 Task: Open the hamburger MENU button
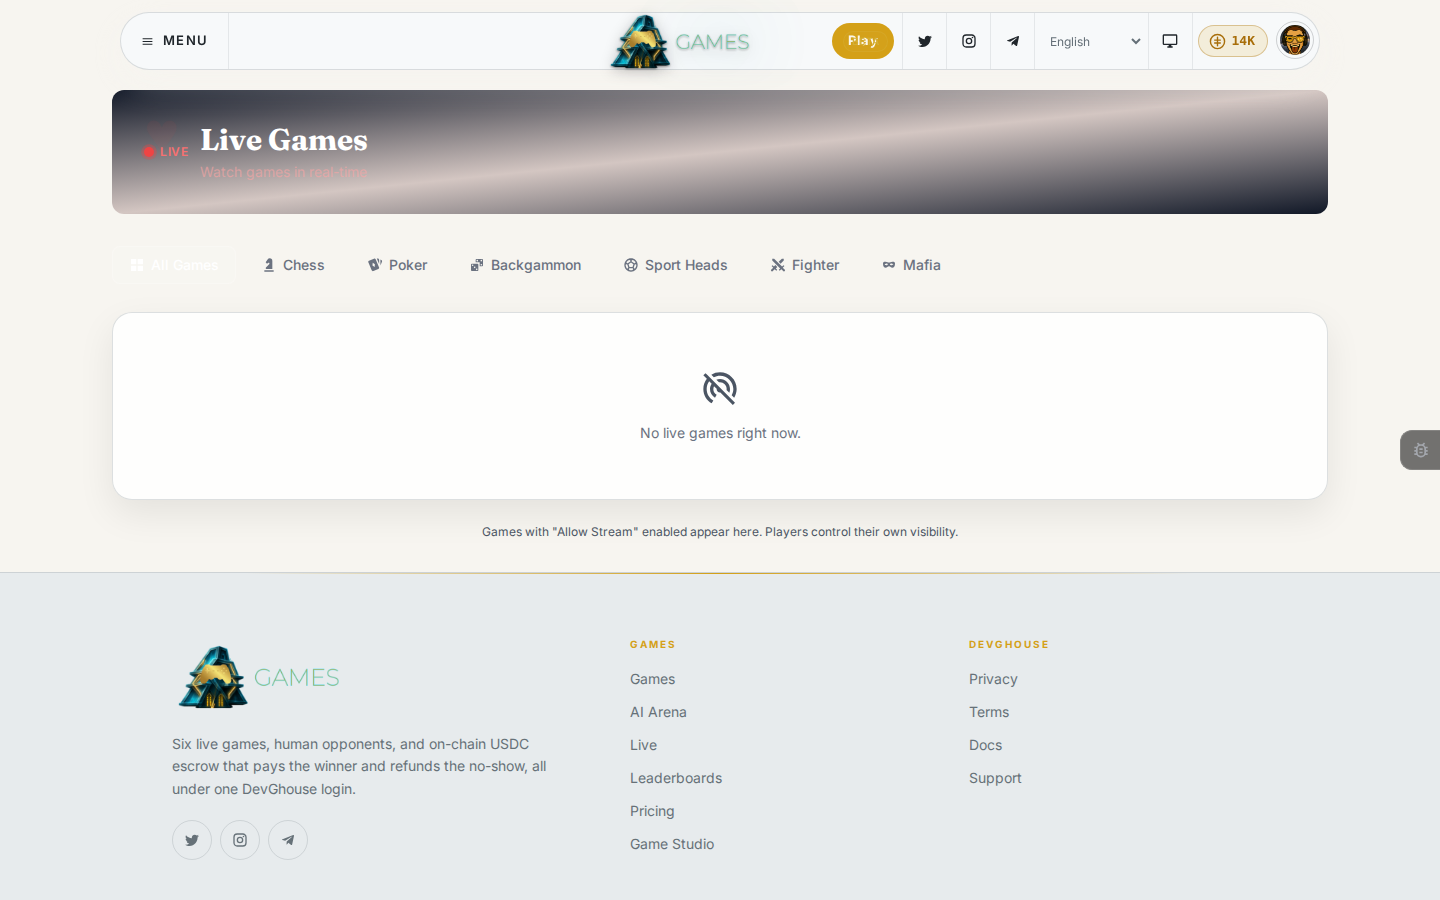click(x=175, y=41)
